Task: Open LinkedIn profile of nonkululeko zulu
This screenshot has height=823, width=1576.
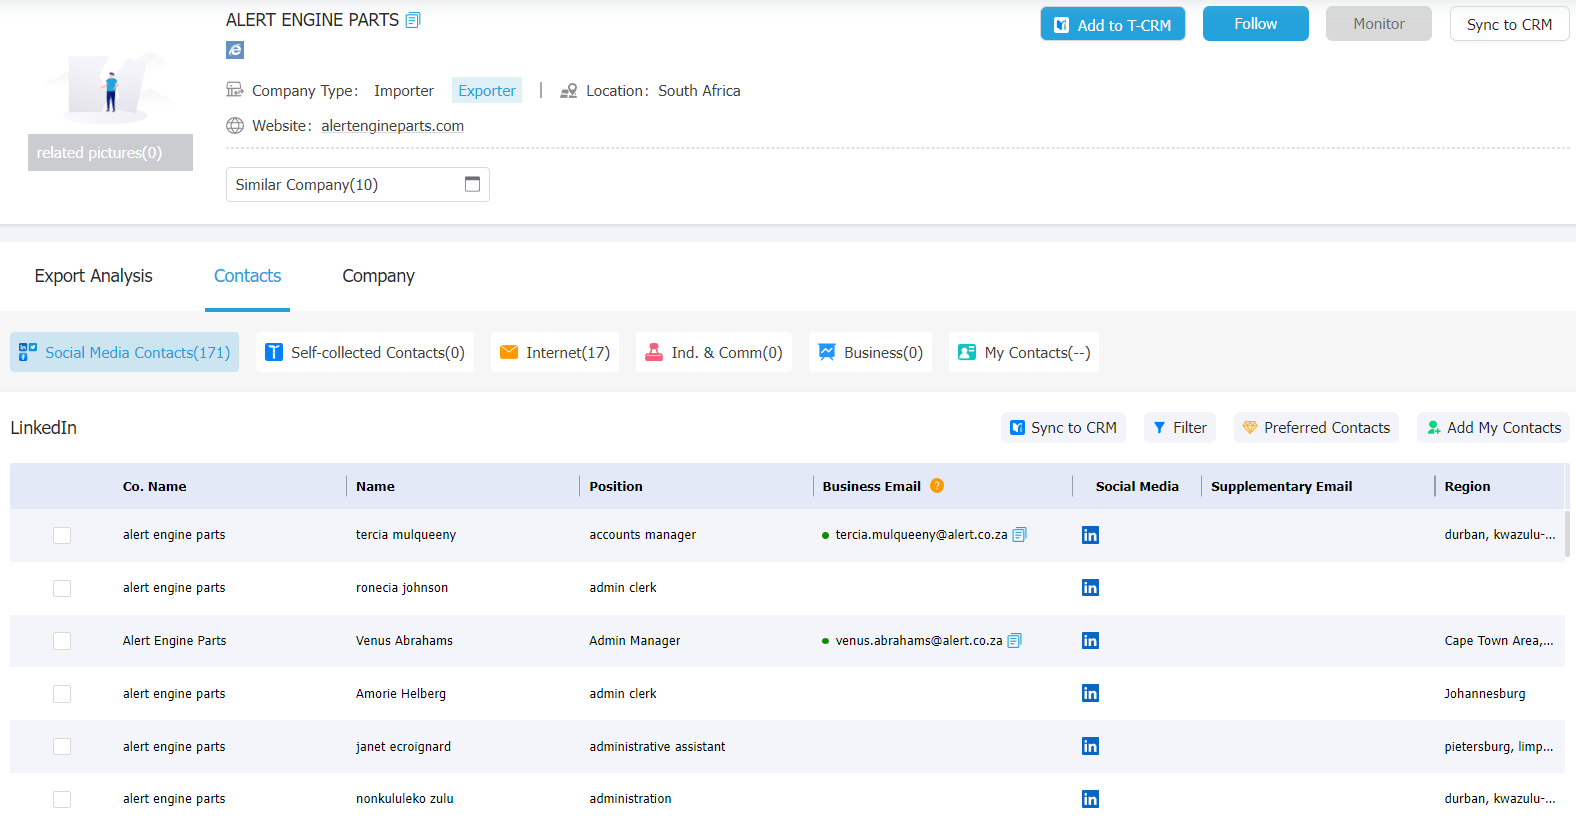Action: [x=1090, y=799]
